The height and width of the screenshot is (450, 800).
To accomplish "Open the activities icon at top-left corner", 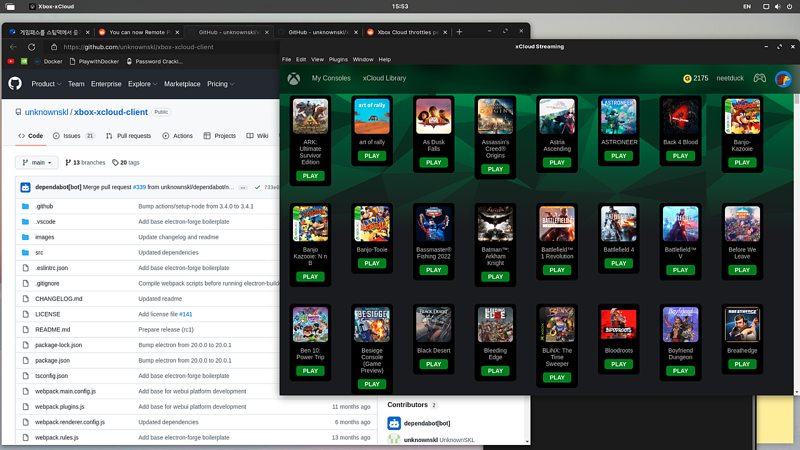I will pos(10,7).
